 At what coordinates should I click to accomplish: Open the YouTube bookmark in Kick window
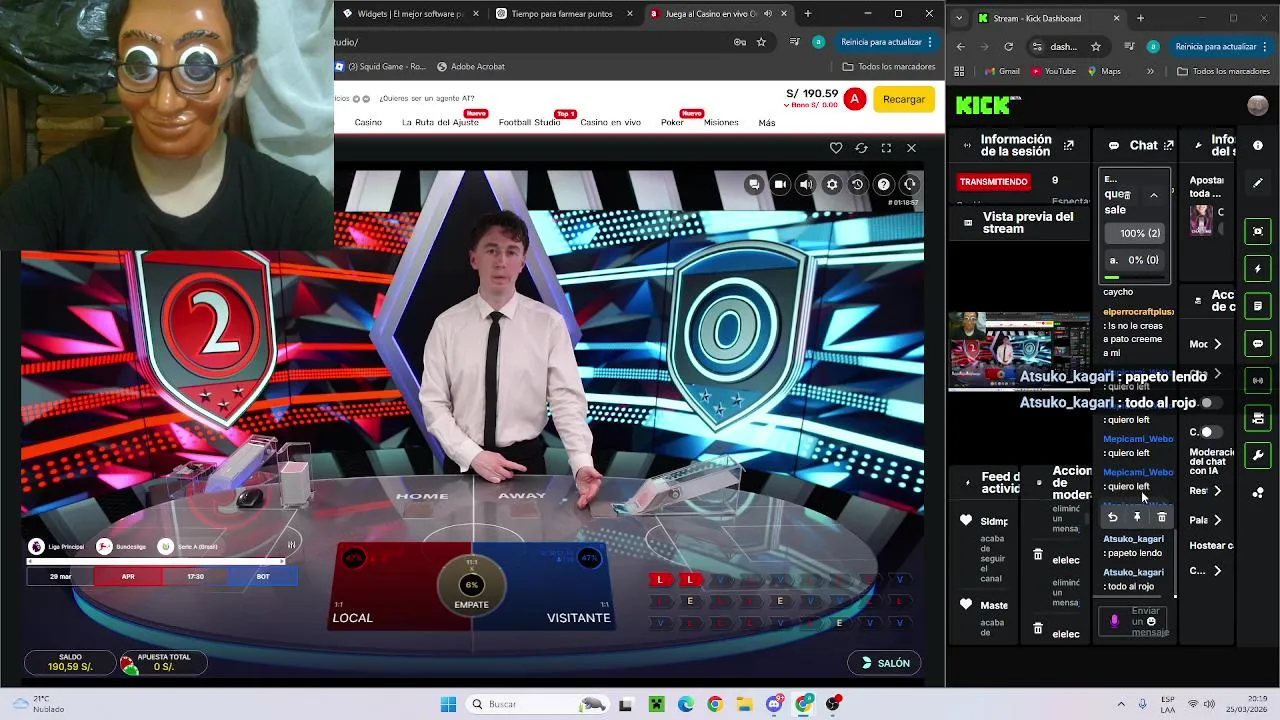(1053, 71)
